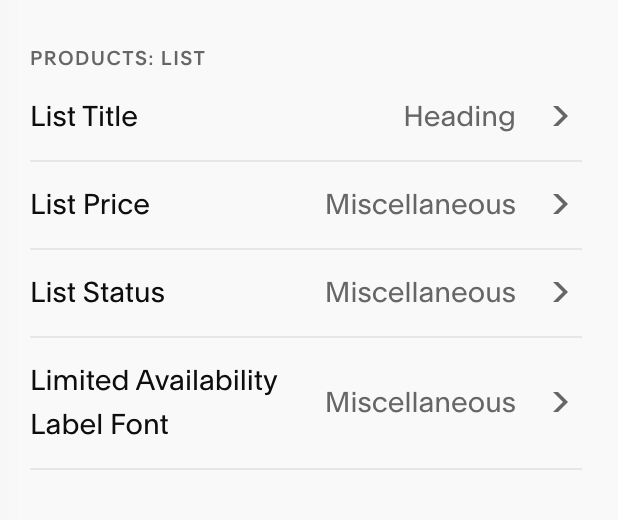Click the List Price label
The image size is (618, 520).
(90, 205)
